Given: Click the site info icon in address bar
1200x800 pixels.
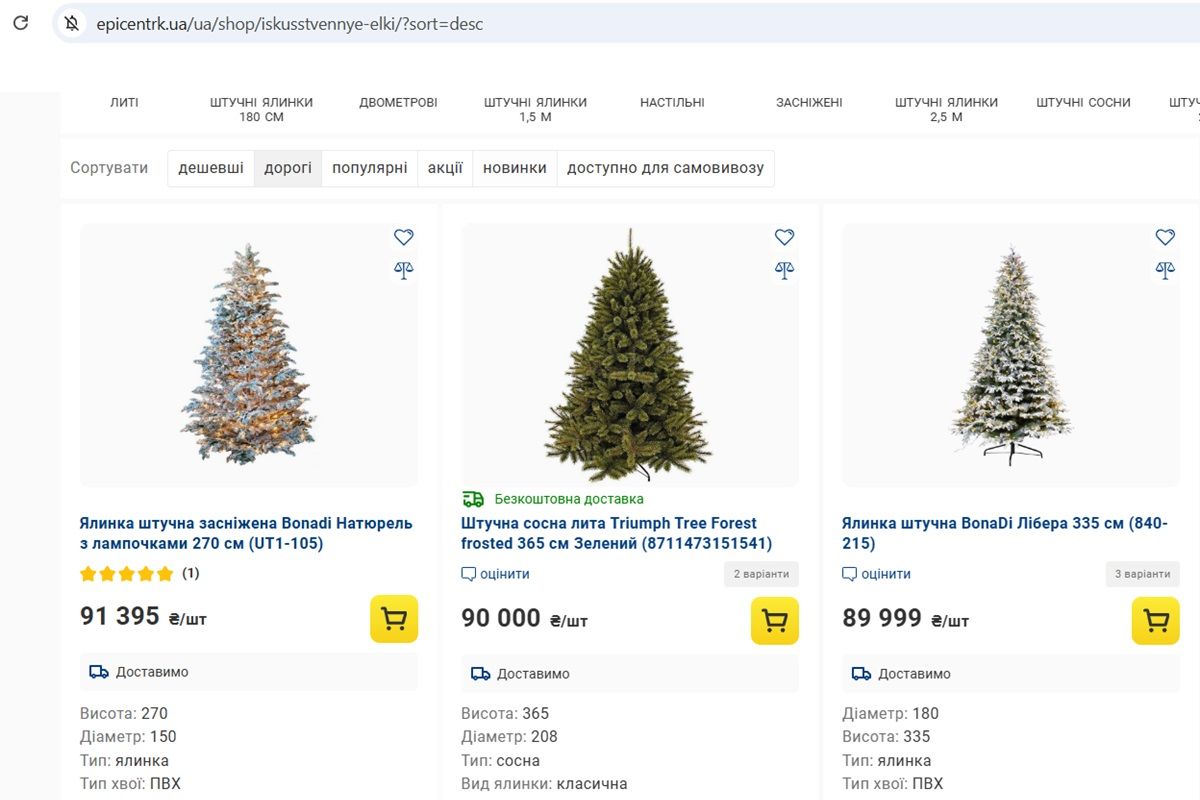Looking at the screenshot, I should coord(71,23).
